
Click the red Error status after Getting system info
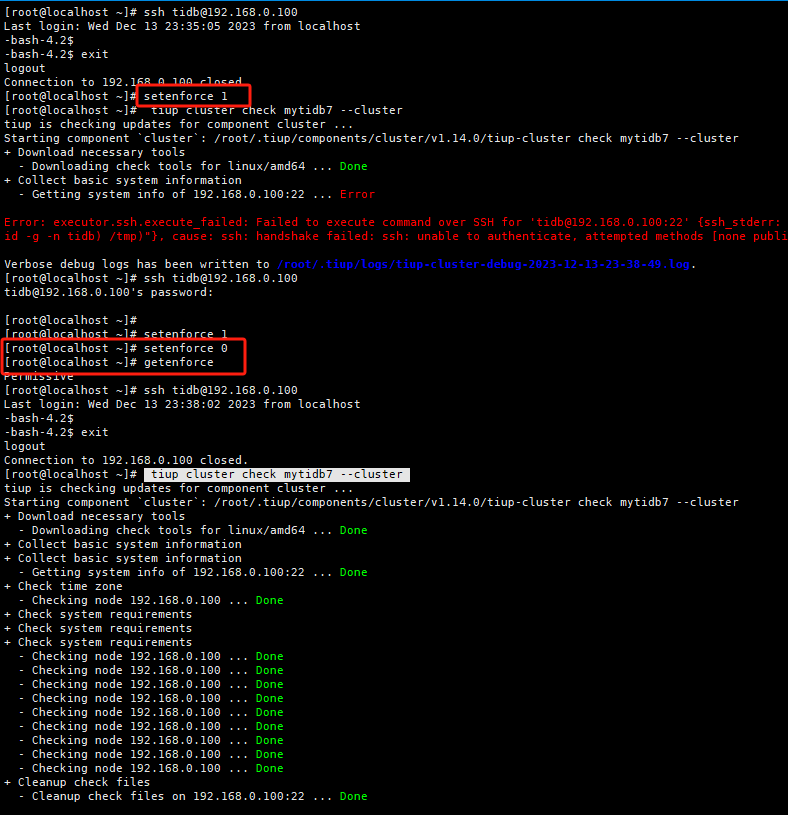357,194
